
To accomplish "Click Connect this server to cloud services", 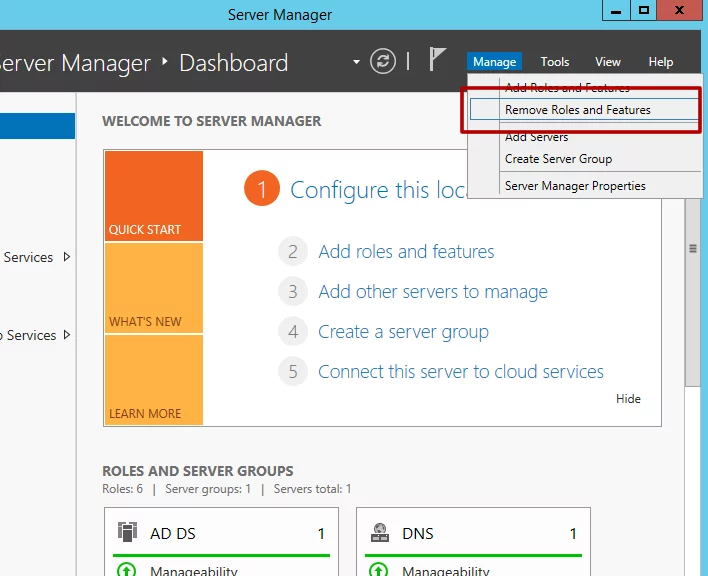I will click(460, 372).
